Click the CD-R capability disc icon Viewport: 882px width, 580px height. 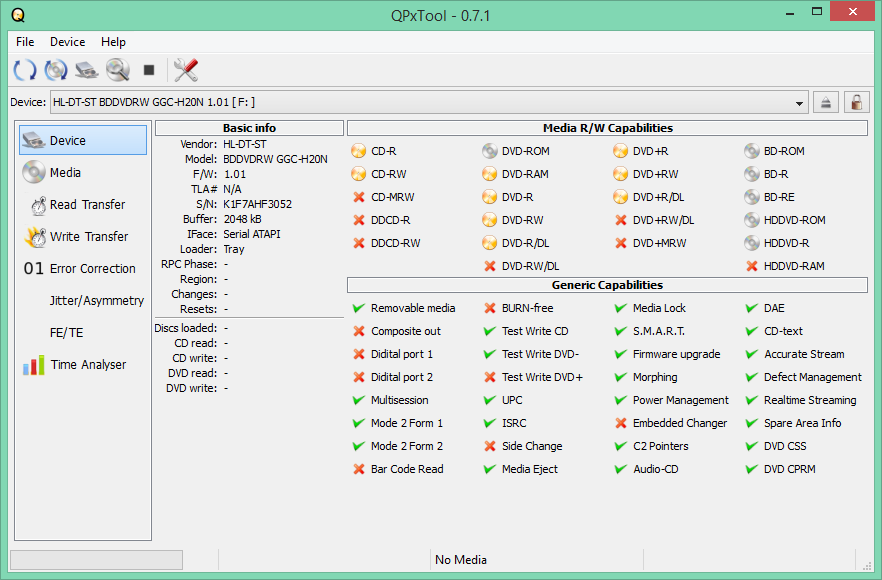tap(358, 151)
